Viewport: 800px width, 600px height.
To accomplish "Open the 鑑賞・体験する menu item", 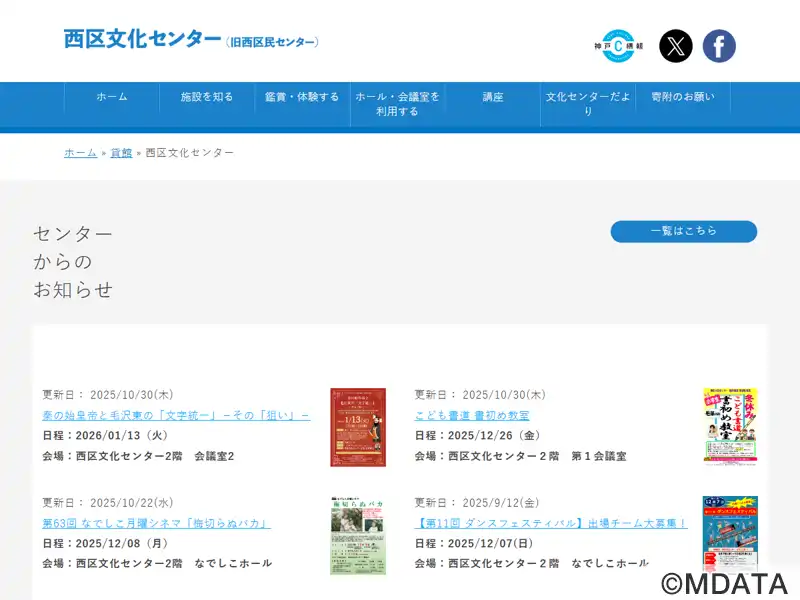I will tap(302, 97).
